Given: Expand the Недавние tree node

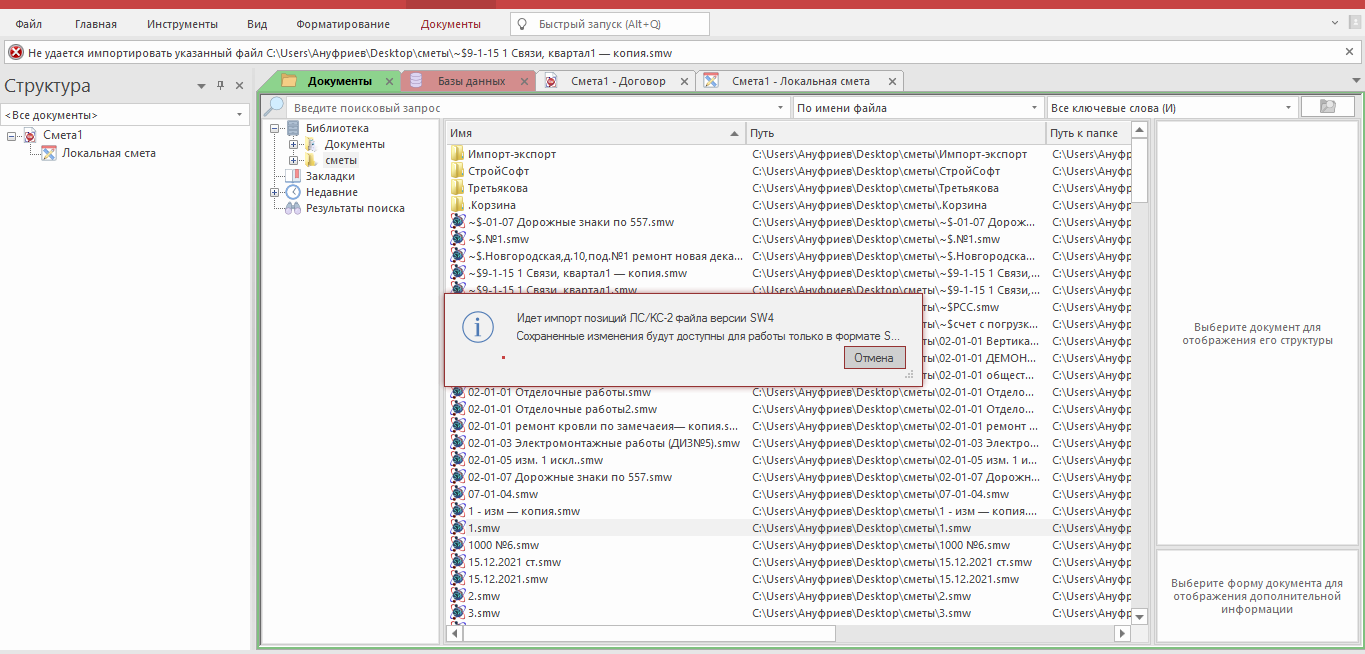Looking at the screenshot, I should 274,192.
